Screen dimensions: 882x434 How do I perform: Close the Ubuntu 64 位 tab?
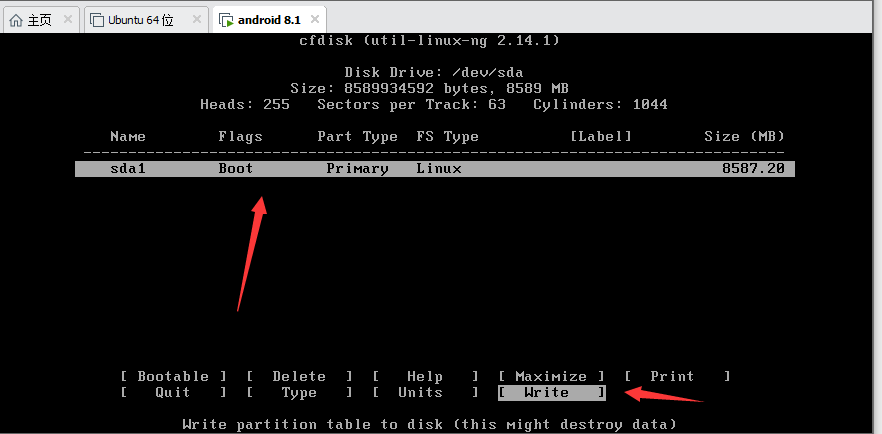[x=197, y=19]
